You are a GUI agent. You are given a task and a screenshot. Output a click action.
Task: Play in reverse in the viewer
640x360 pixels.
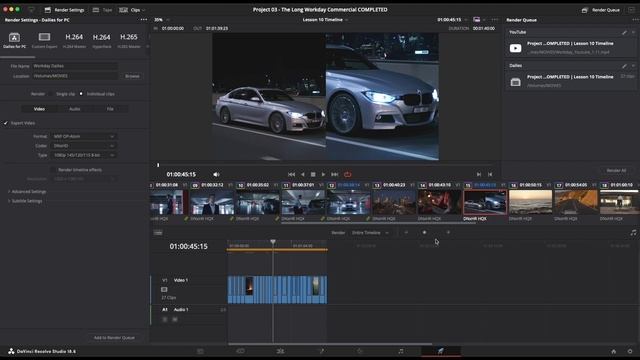coord(302,174)
